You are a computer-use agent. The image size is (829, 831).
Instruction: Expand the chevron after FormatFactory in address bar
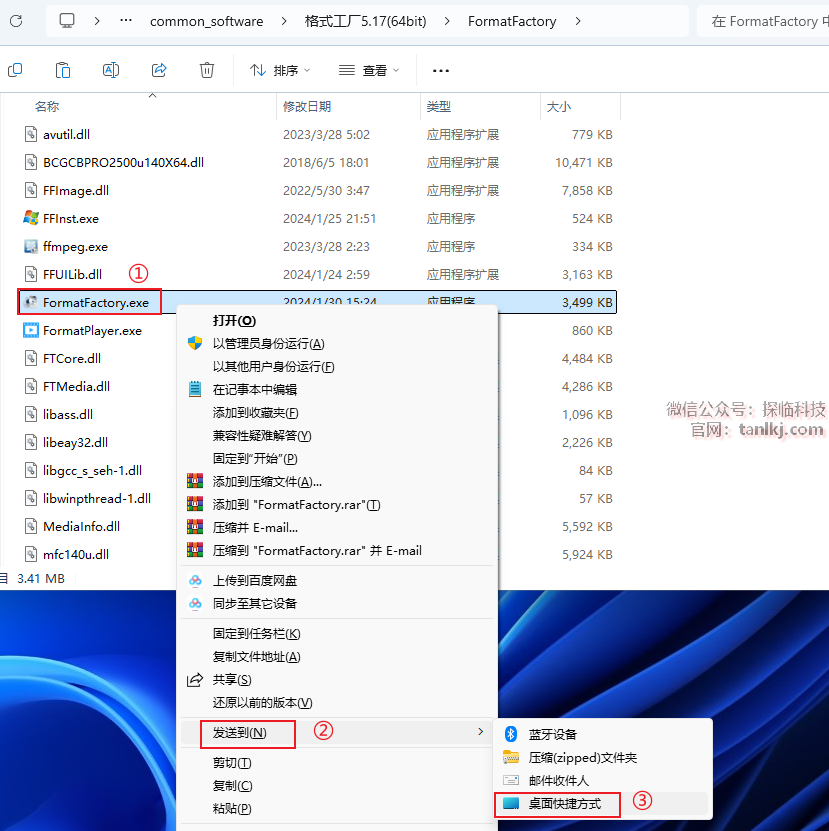[x=579, y=21]
